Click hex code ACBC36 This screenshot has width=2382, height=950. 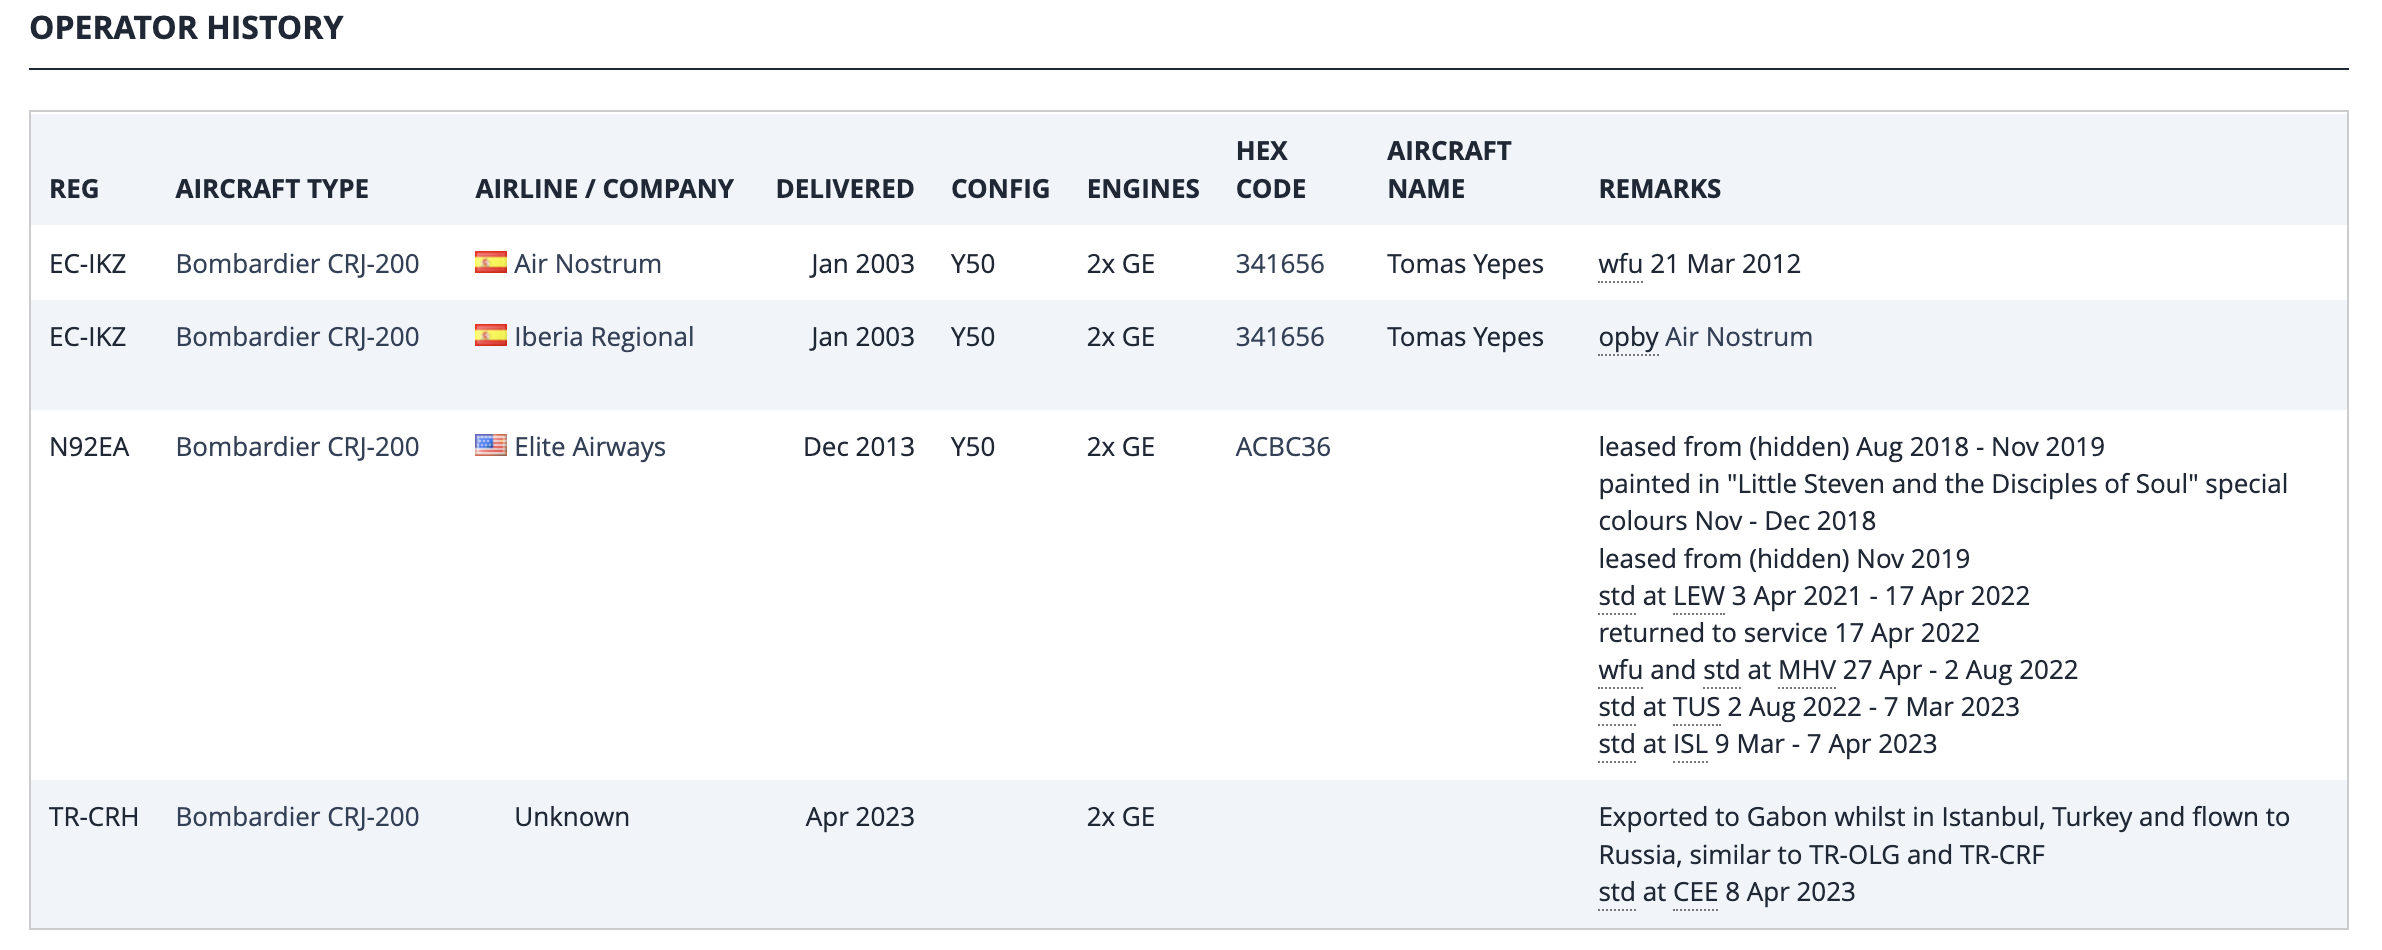[x=1282, y=447]
